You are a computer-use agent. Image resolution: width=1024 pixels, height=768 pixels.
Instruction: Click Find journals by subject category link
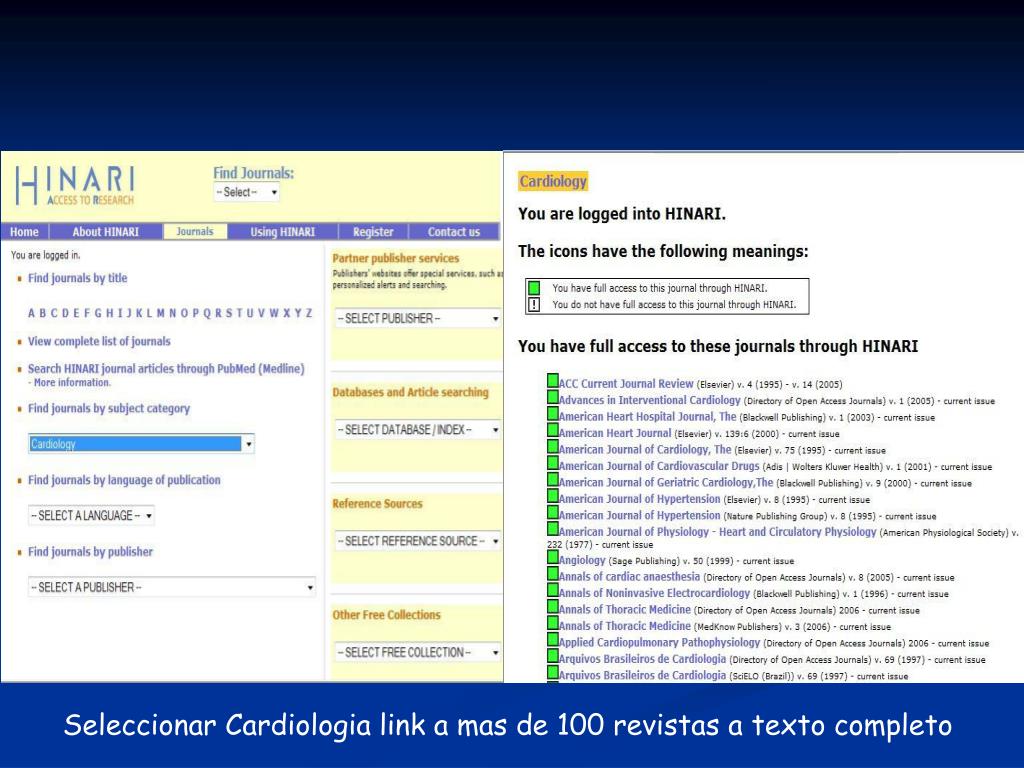coord(108,408)
